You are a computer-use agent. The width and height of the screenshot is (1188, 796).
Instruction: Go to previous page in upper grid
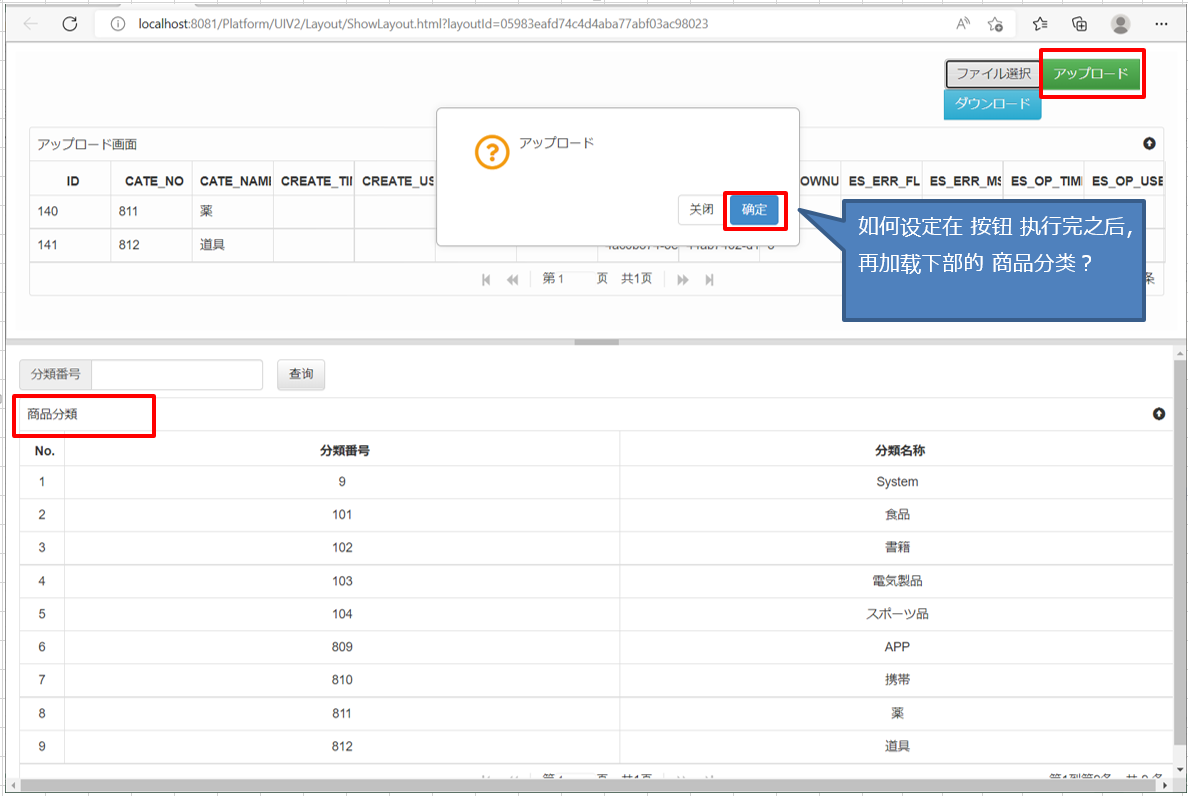coord(513,279)
